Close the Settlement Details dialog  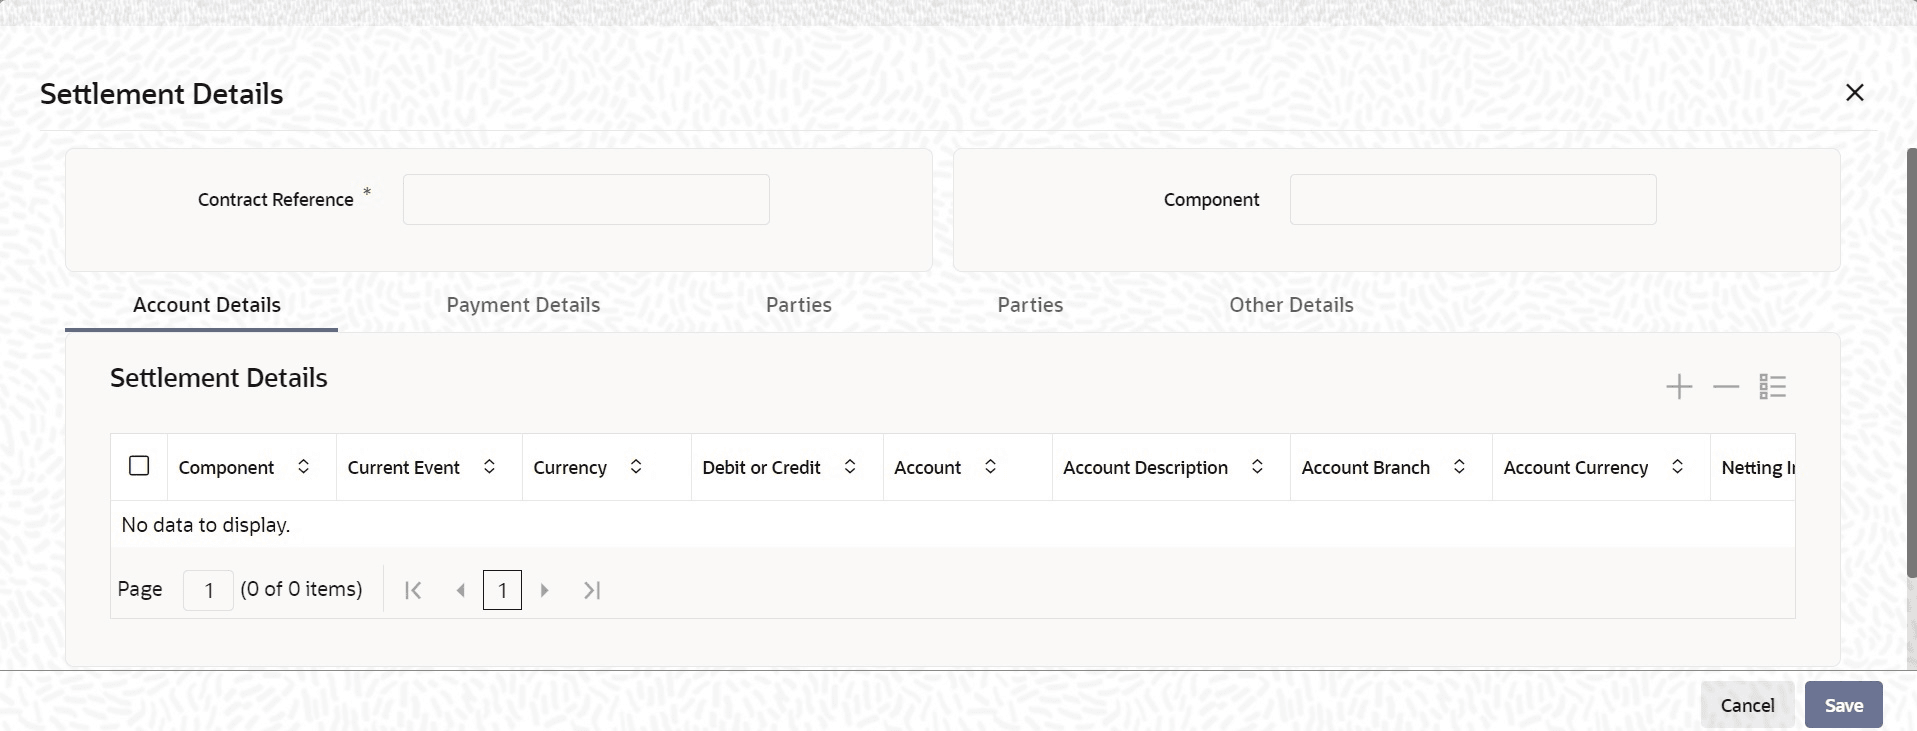pos(1855,93)
